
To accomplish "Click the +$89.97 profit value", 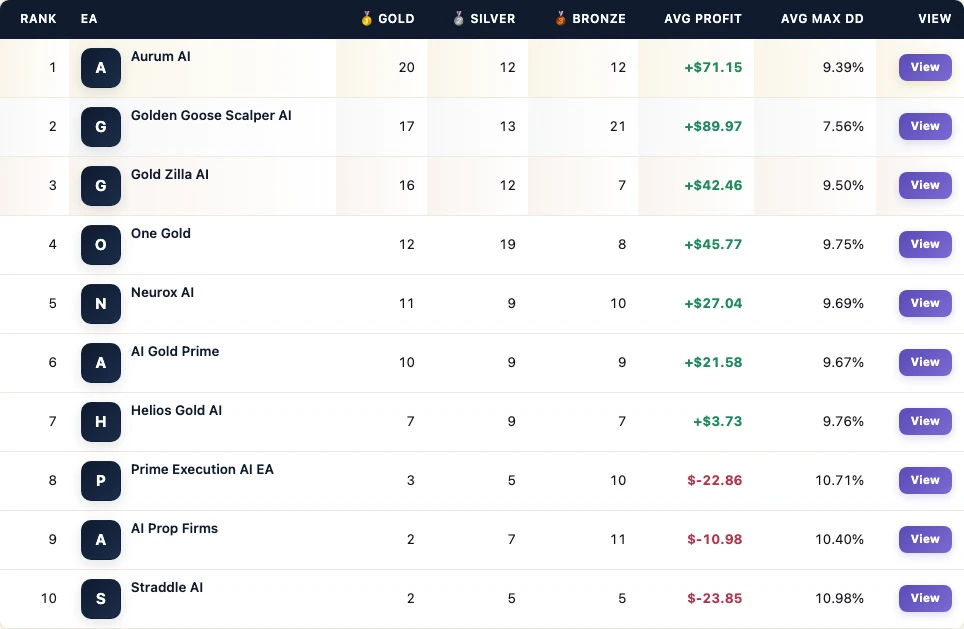I will (x=713, y=127).
